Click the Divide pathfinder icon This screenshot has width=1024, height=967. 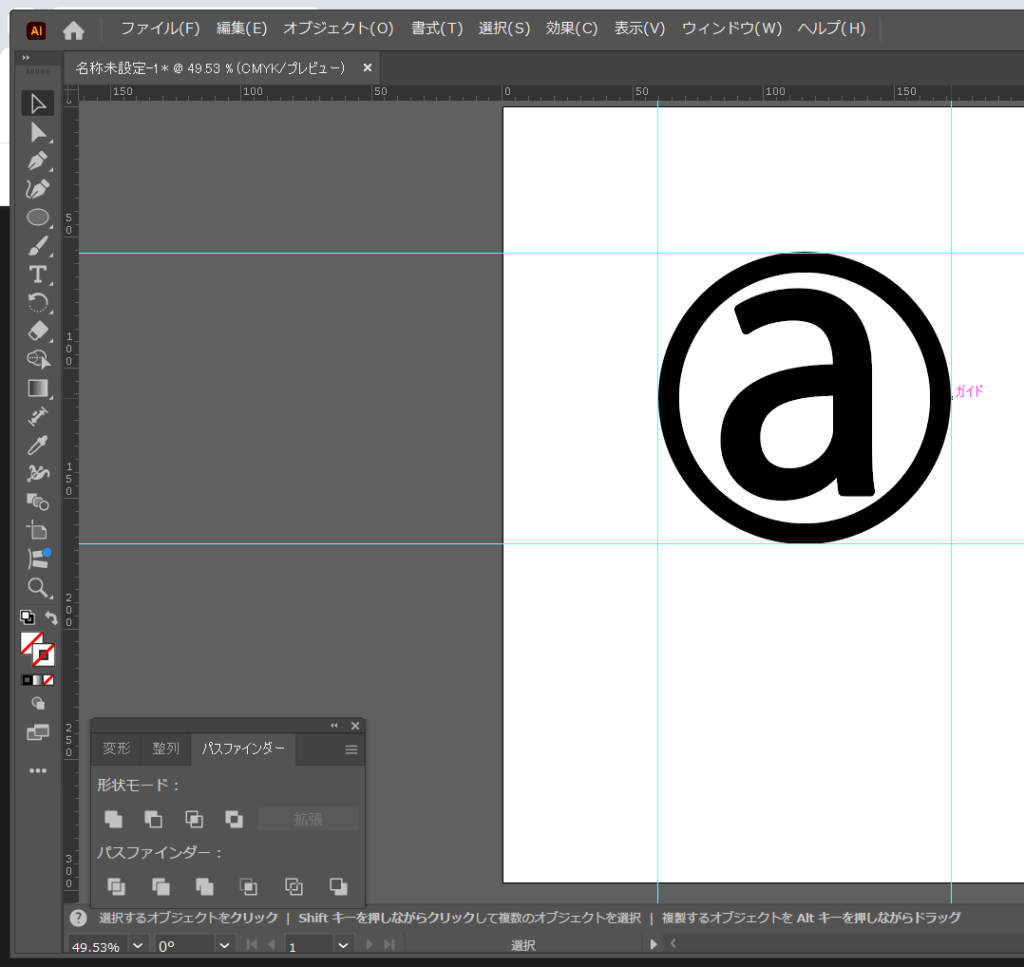click(116, 886)
